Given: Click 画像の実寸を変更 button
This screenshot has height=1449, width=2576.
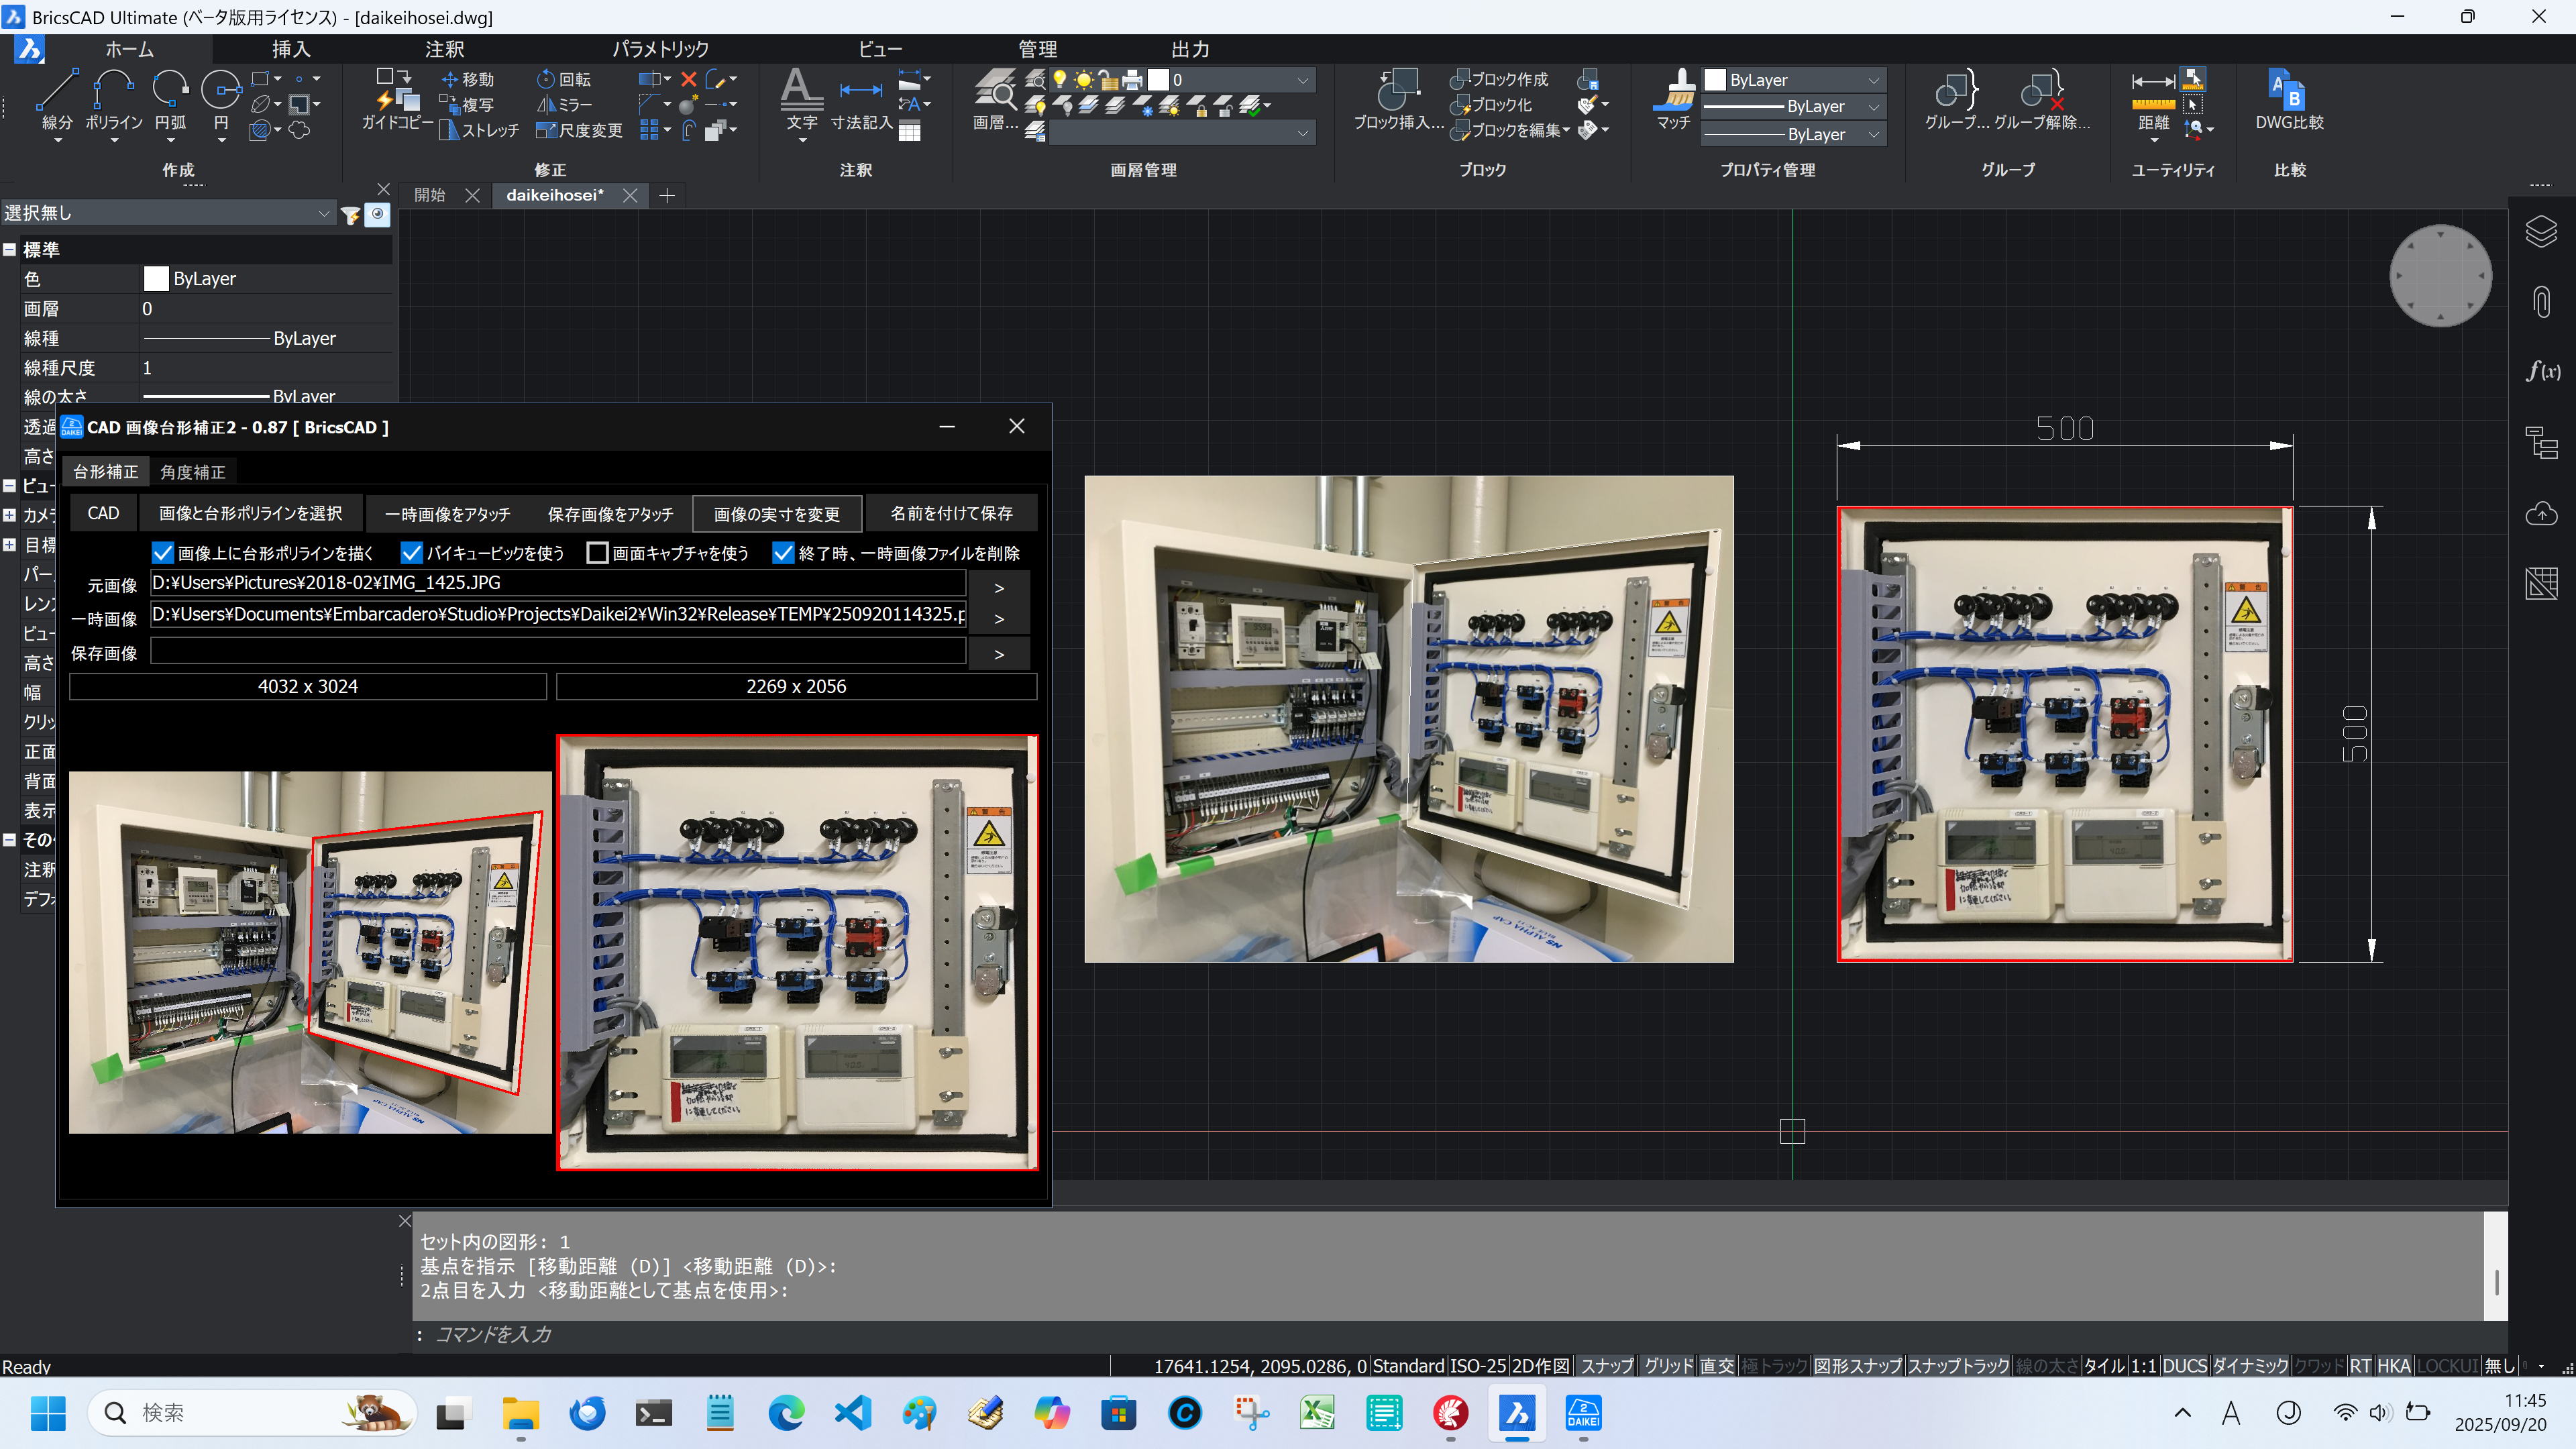Looking at the screenshot, I should tap(776, 514).
